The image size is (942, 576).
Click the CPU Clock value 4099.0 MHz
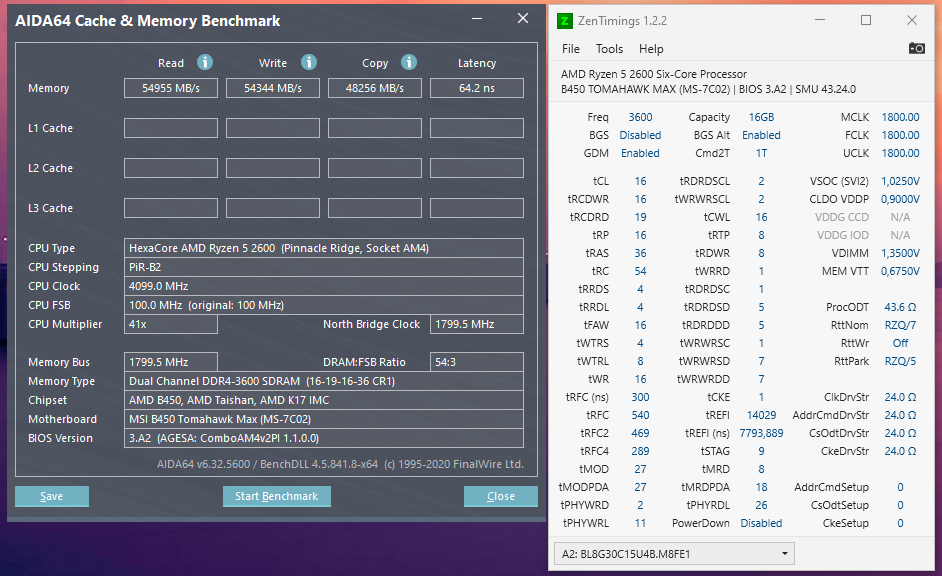(324, 286)
